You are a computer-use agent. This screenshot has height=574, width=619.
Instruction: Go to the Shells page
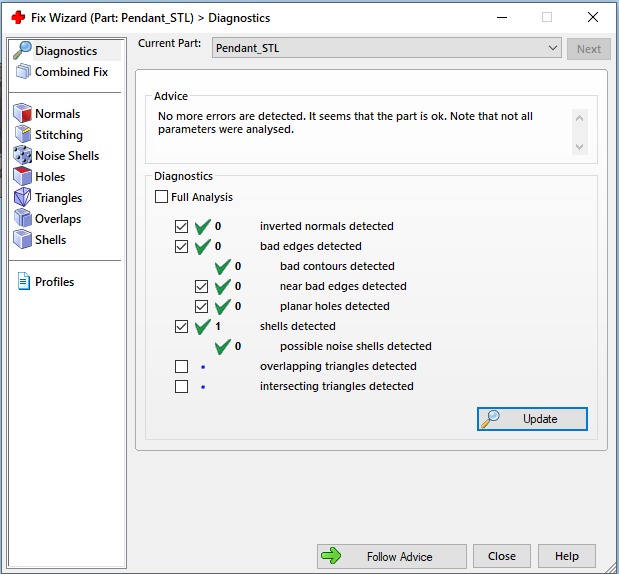50,240
